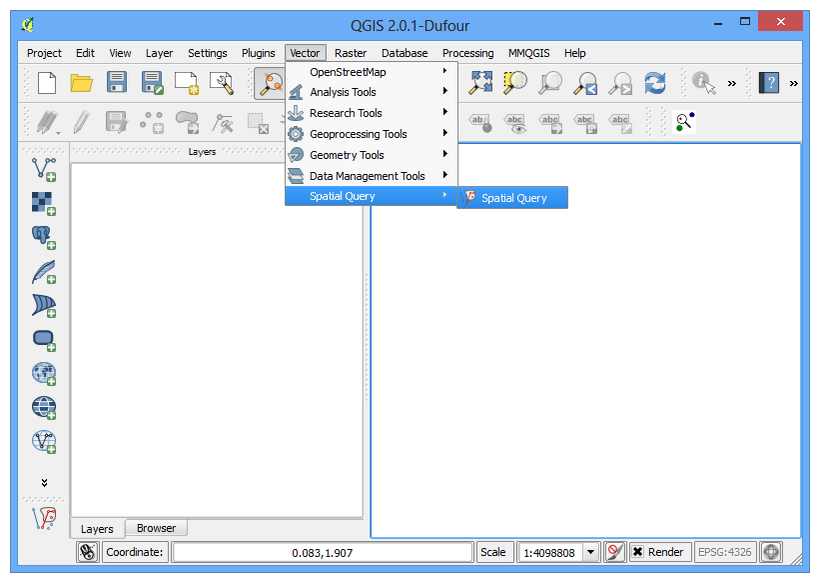Click the Add Vector Layer icon
The image size is (820, 583).
[x=44, y=169]
